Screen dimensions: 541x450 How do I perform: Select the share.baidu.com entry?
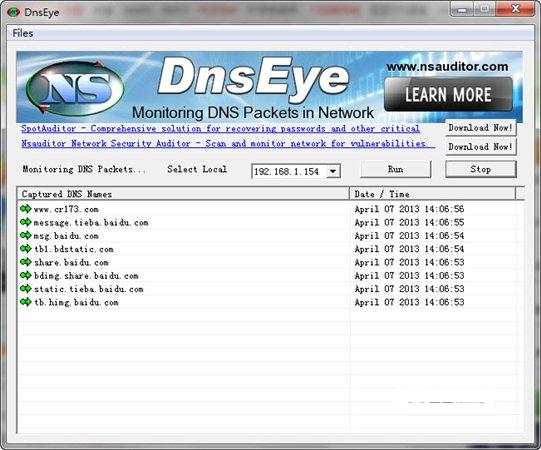point(71,263)
